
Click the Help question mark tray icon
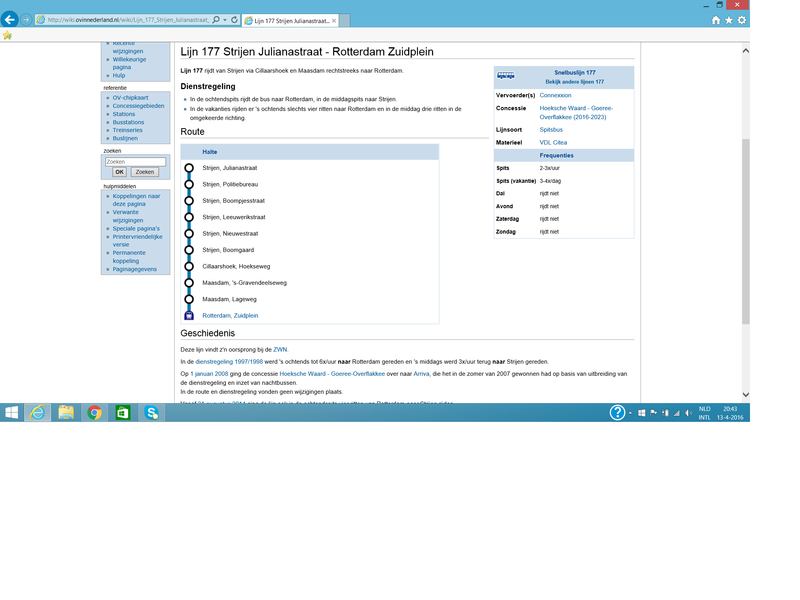pos(617,412)
